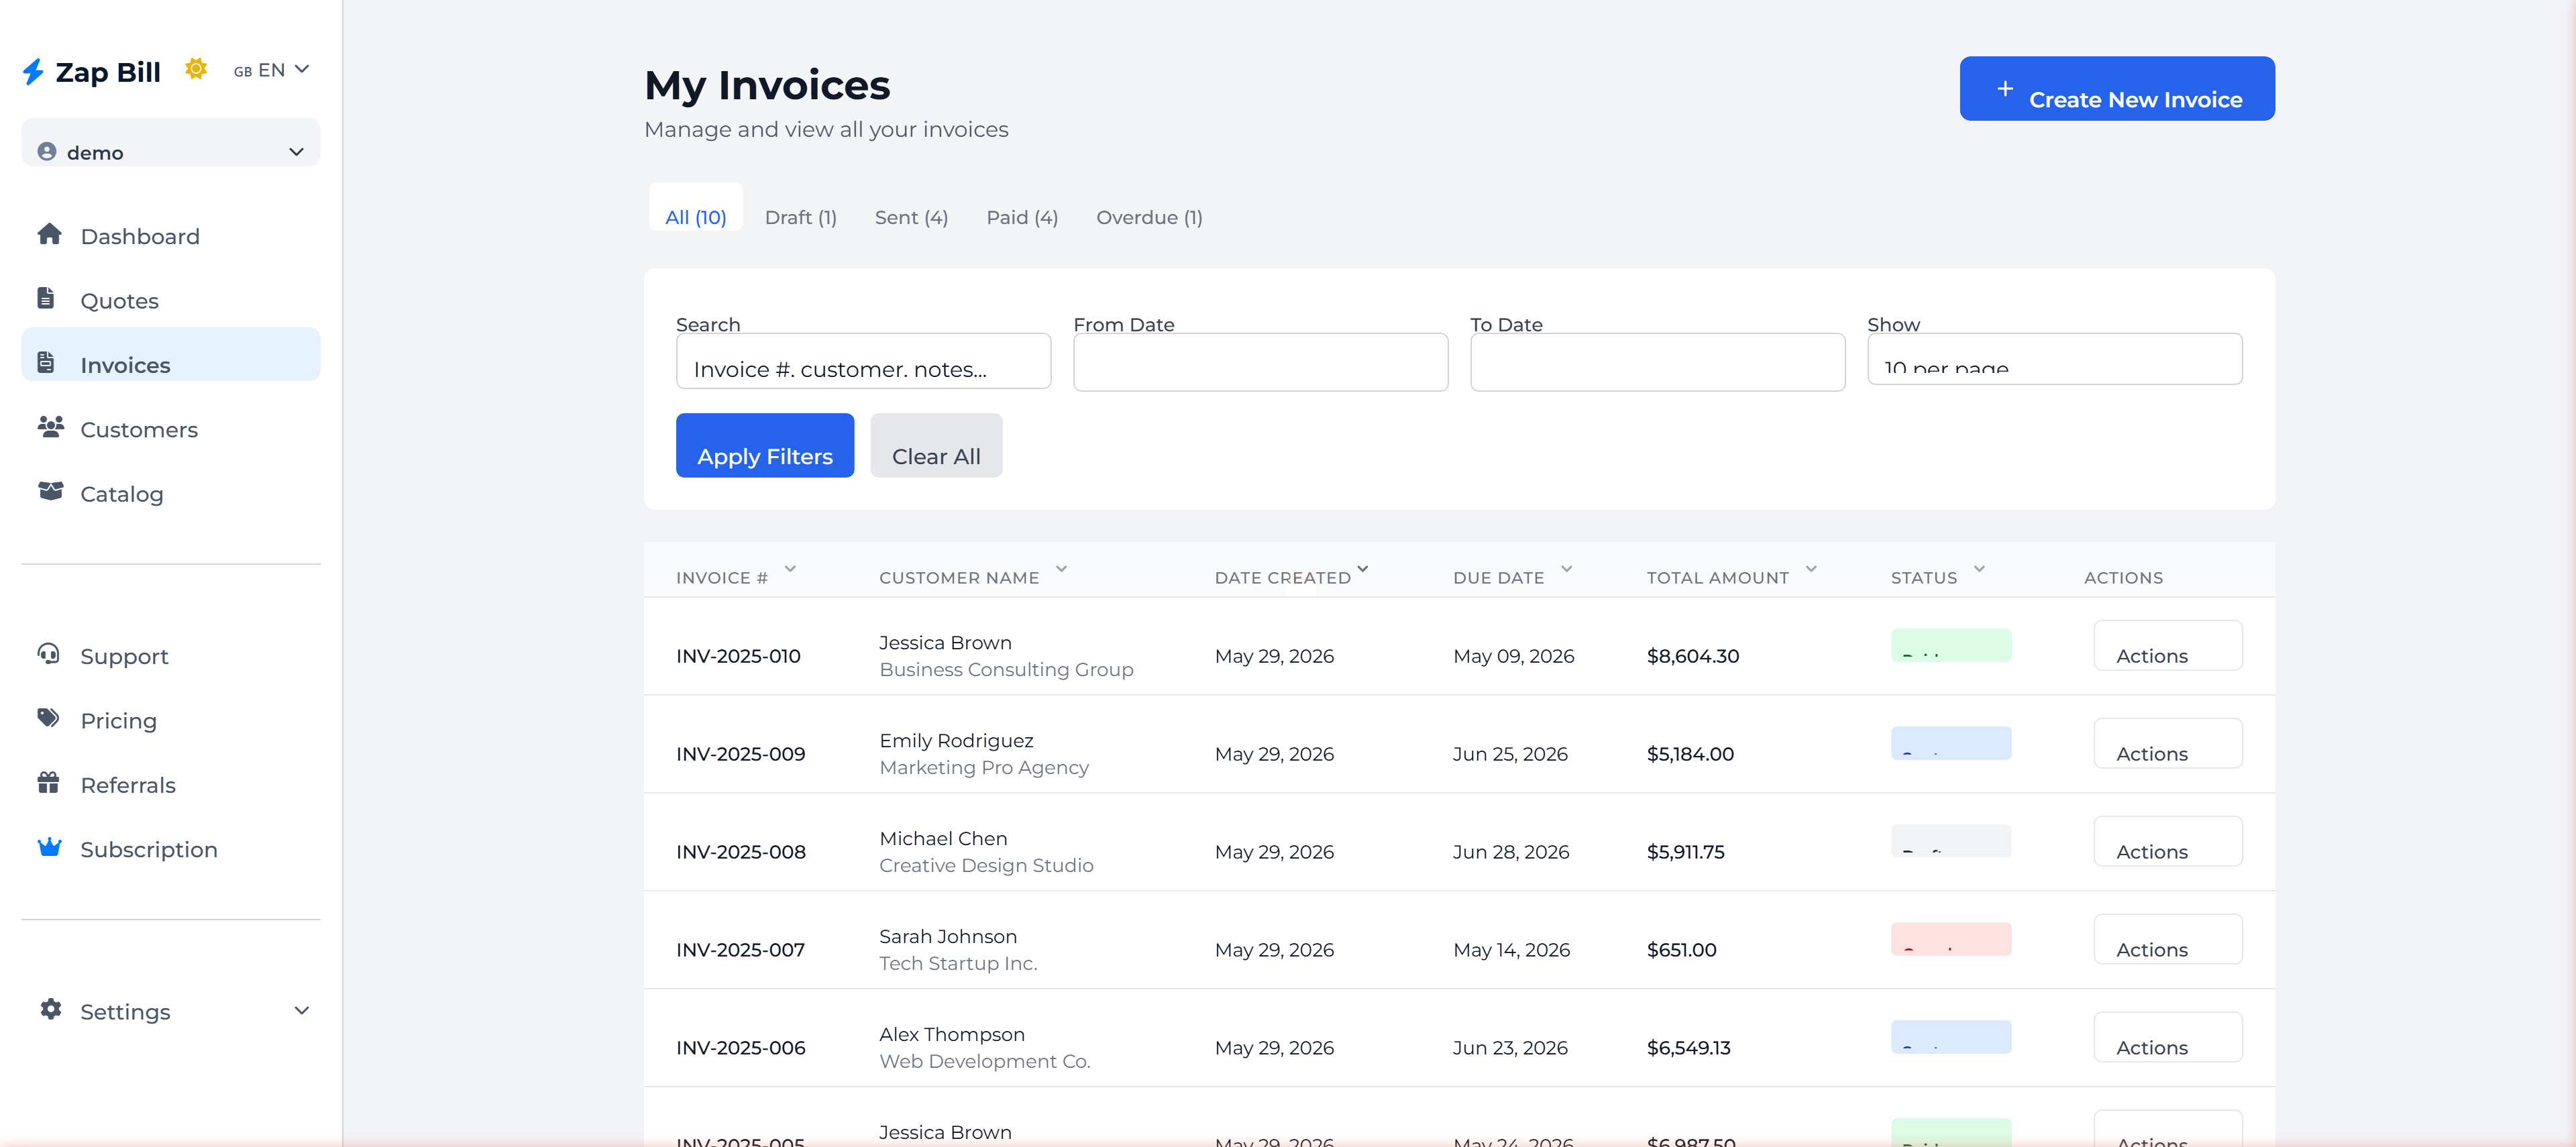The width and height of the screenshot is (2576, 1147).
Task: Open Actions for INV-2025-007
Action: pyautogui.click(x=2167, y=939)
